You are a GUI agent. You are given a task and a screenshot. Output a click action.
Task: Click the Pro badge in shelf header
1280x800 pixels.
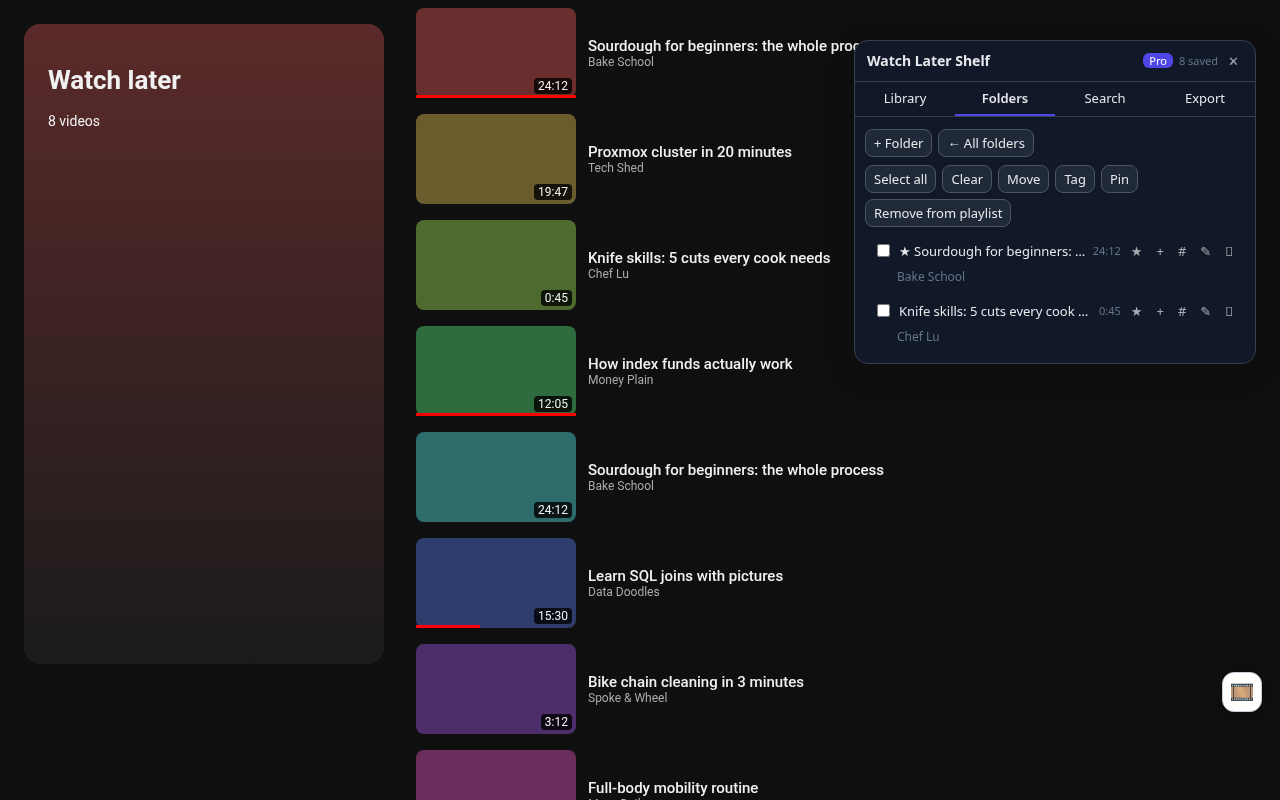click(1158, 61)
